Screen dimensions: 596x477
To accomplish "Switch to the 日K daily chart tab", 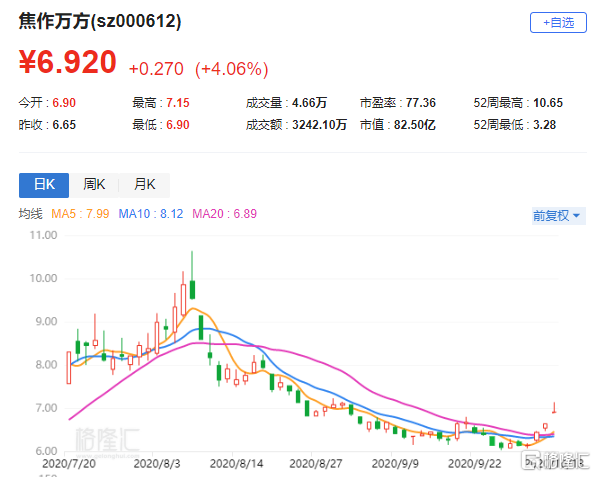I will pos(44,185).
